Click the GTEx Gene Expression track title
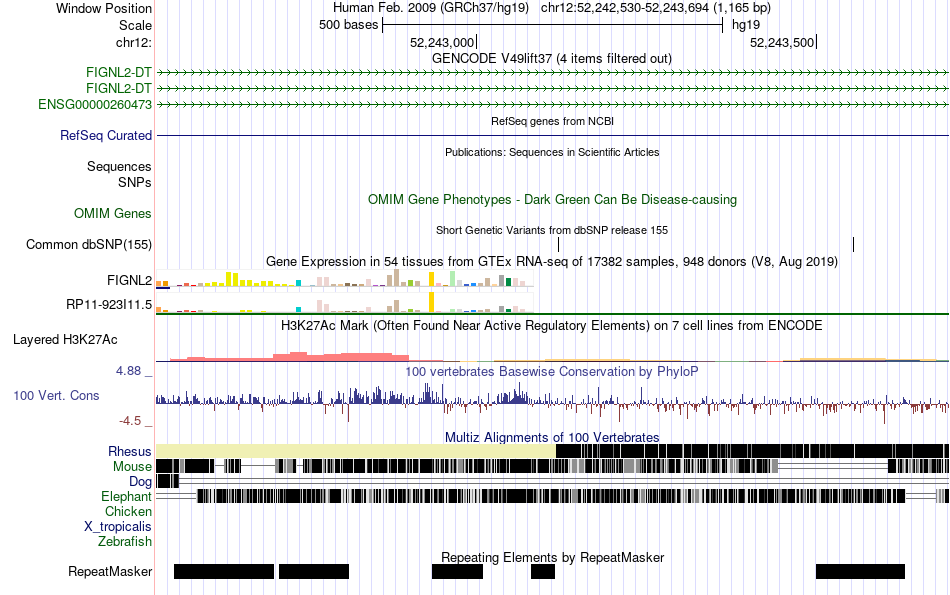Viewport: 950px width, 595px height. click(552, 262)
